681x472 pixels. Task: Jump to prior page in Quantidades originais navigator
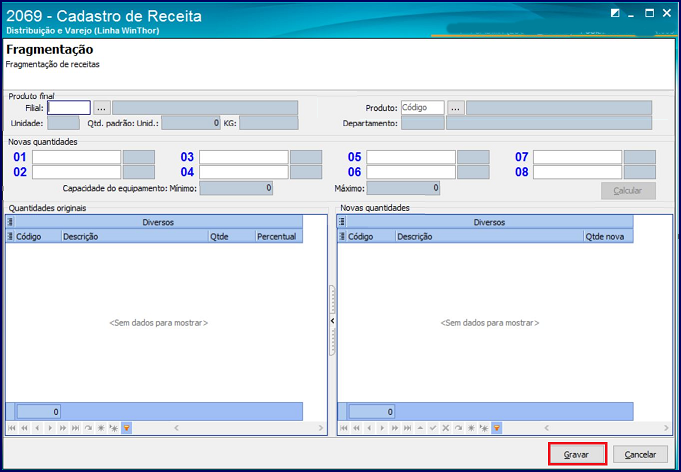(x=24, y=428)
